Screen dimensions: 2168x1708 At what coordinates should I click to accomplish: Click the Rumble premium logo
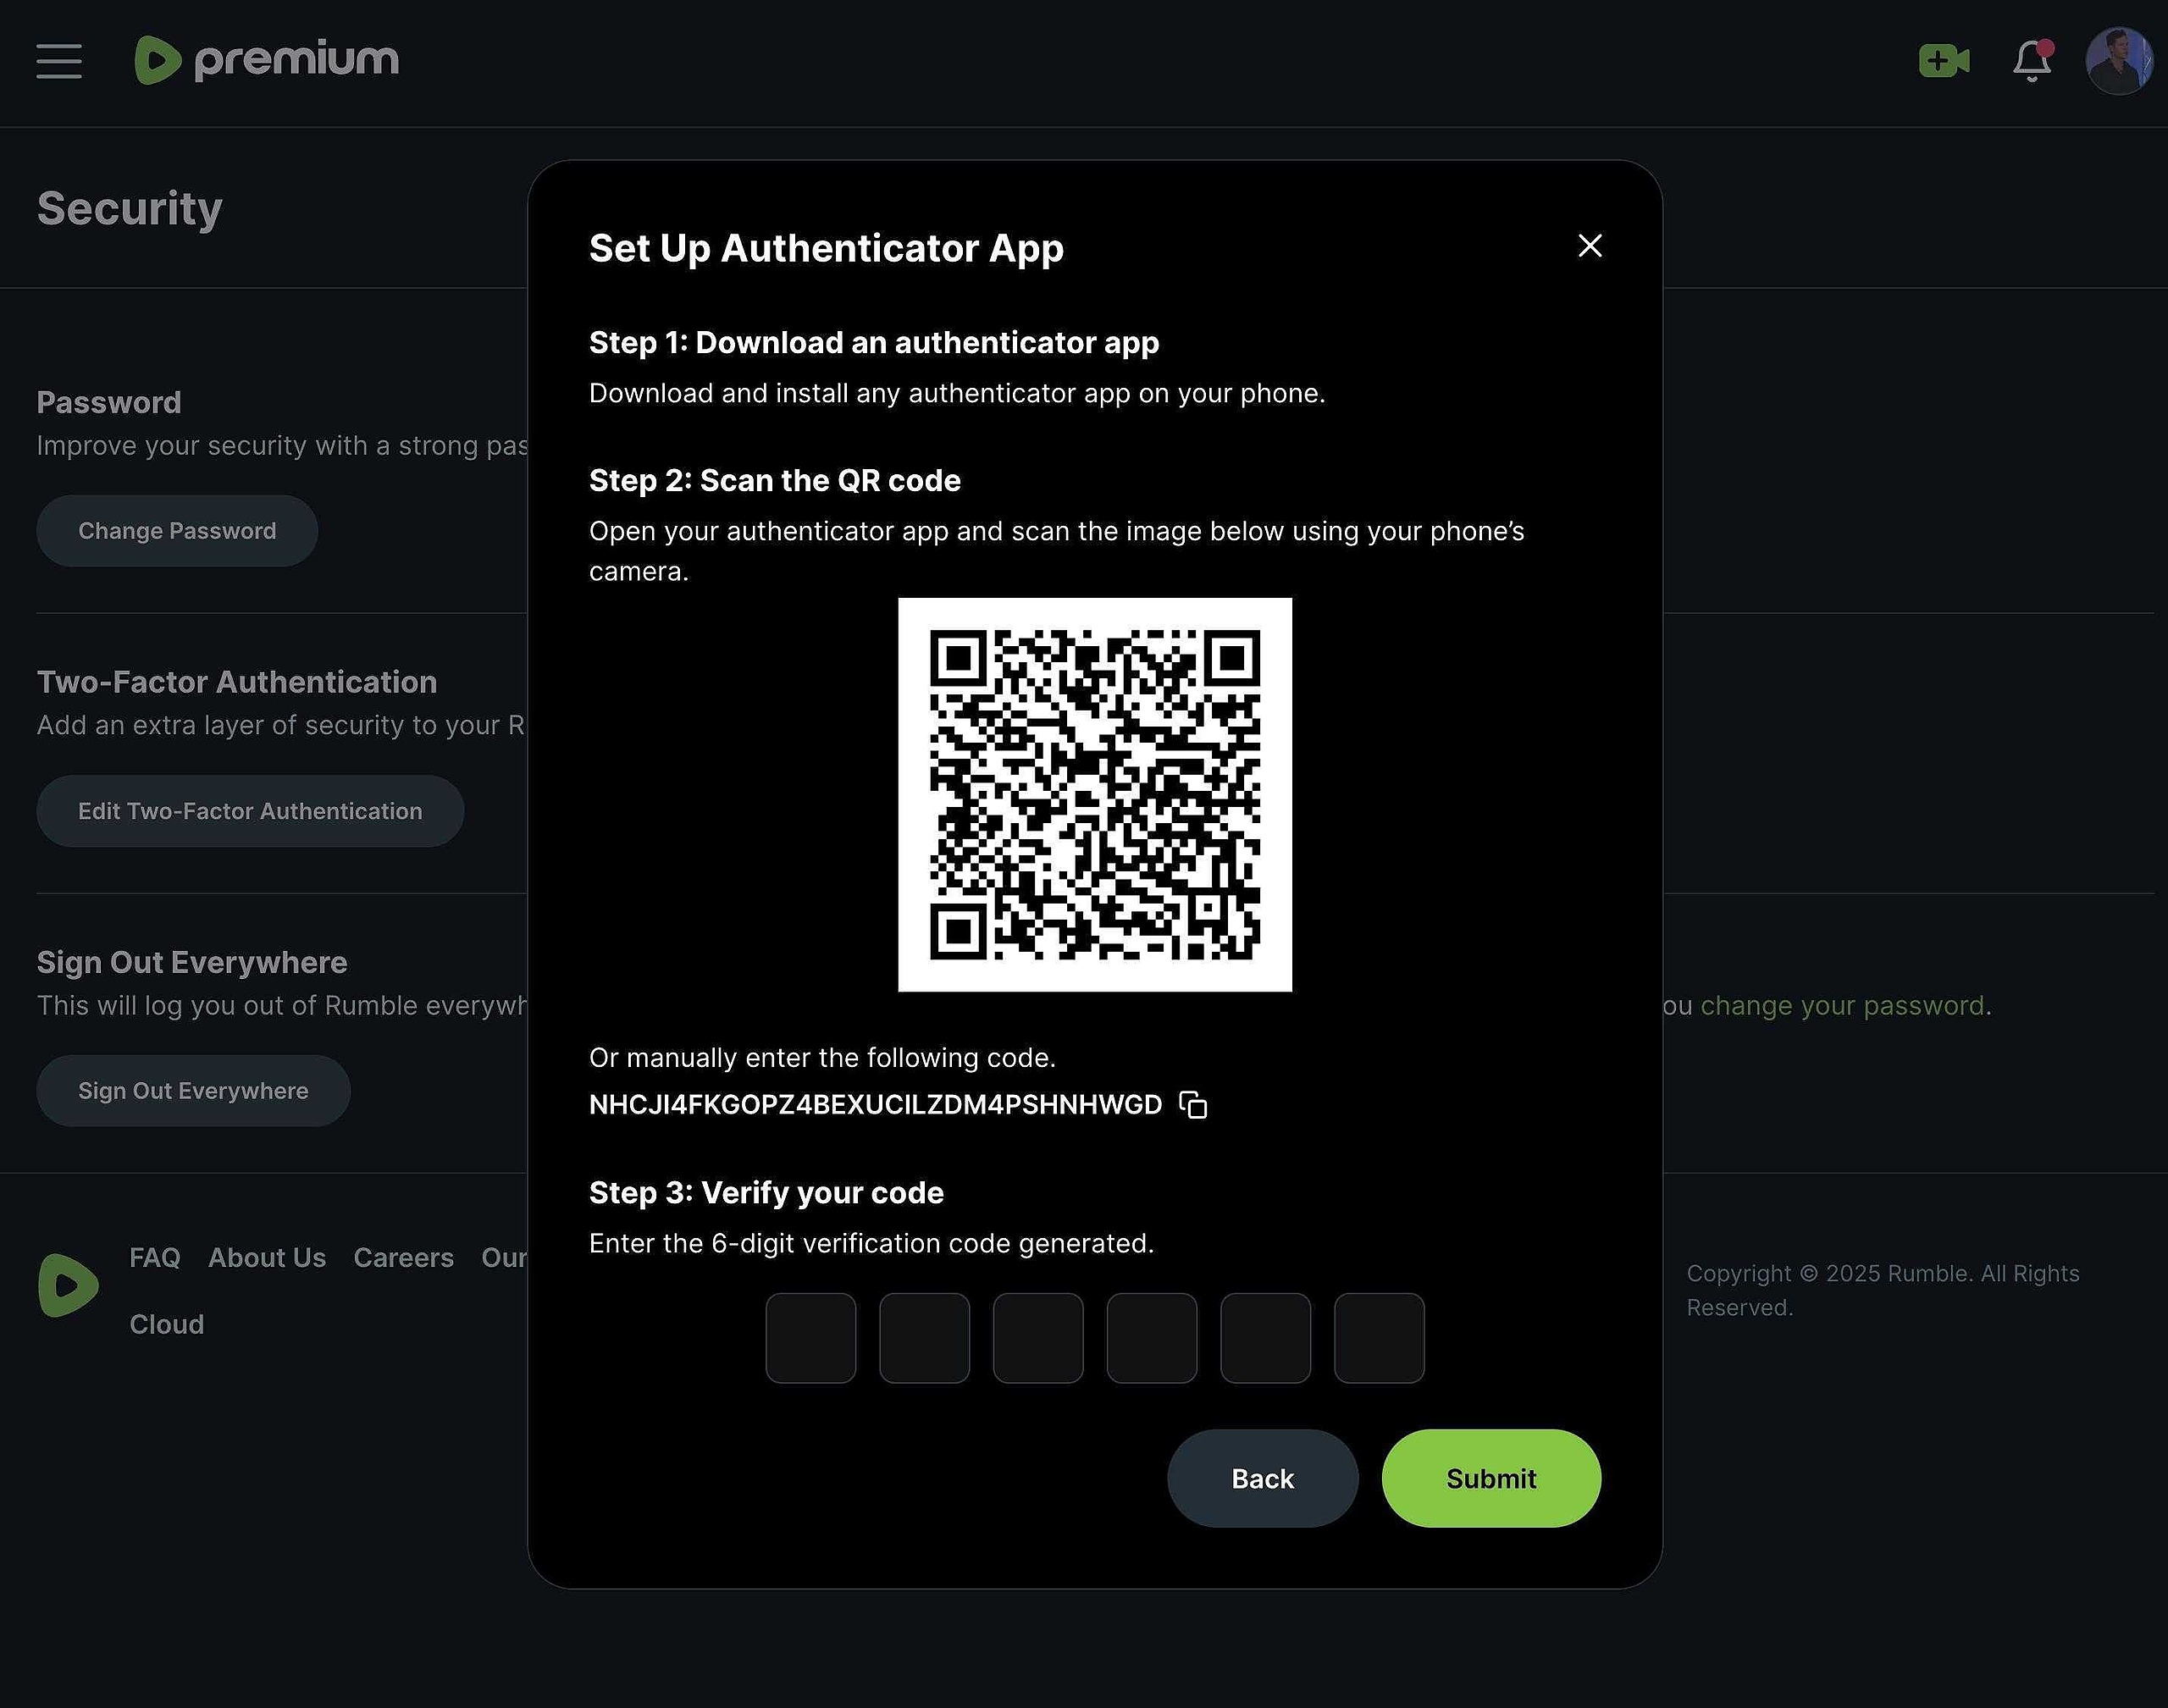click(x=266, y=61)
